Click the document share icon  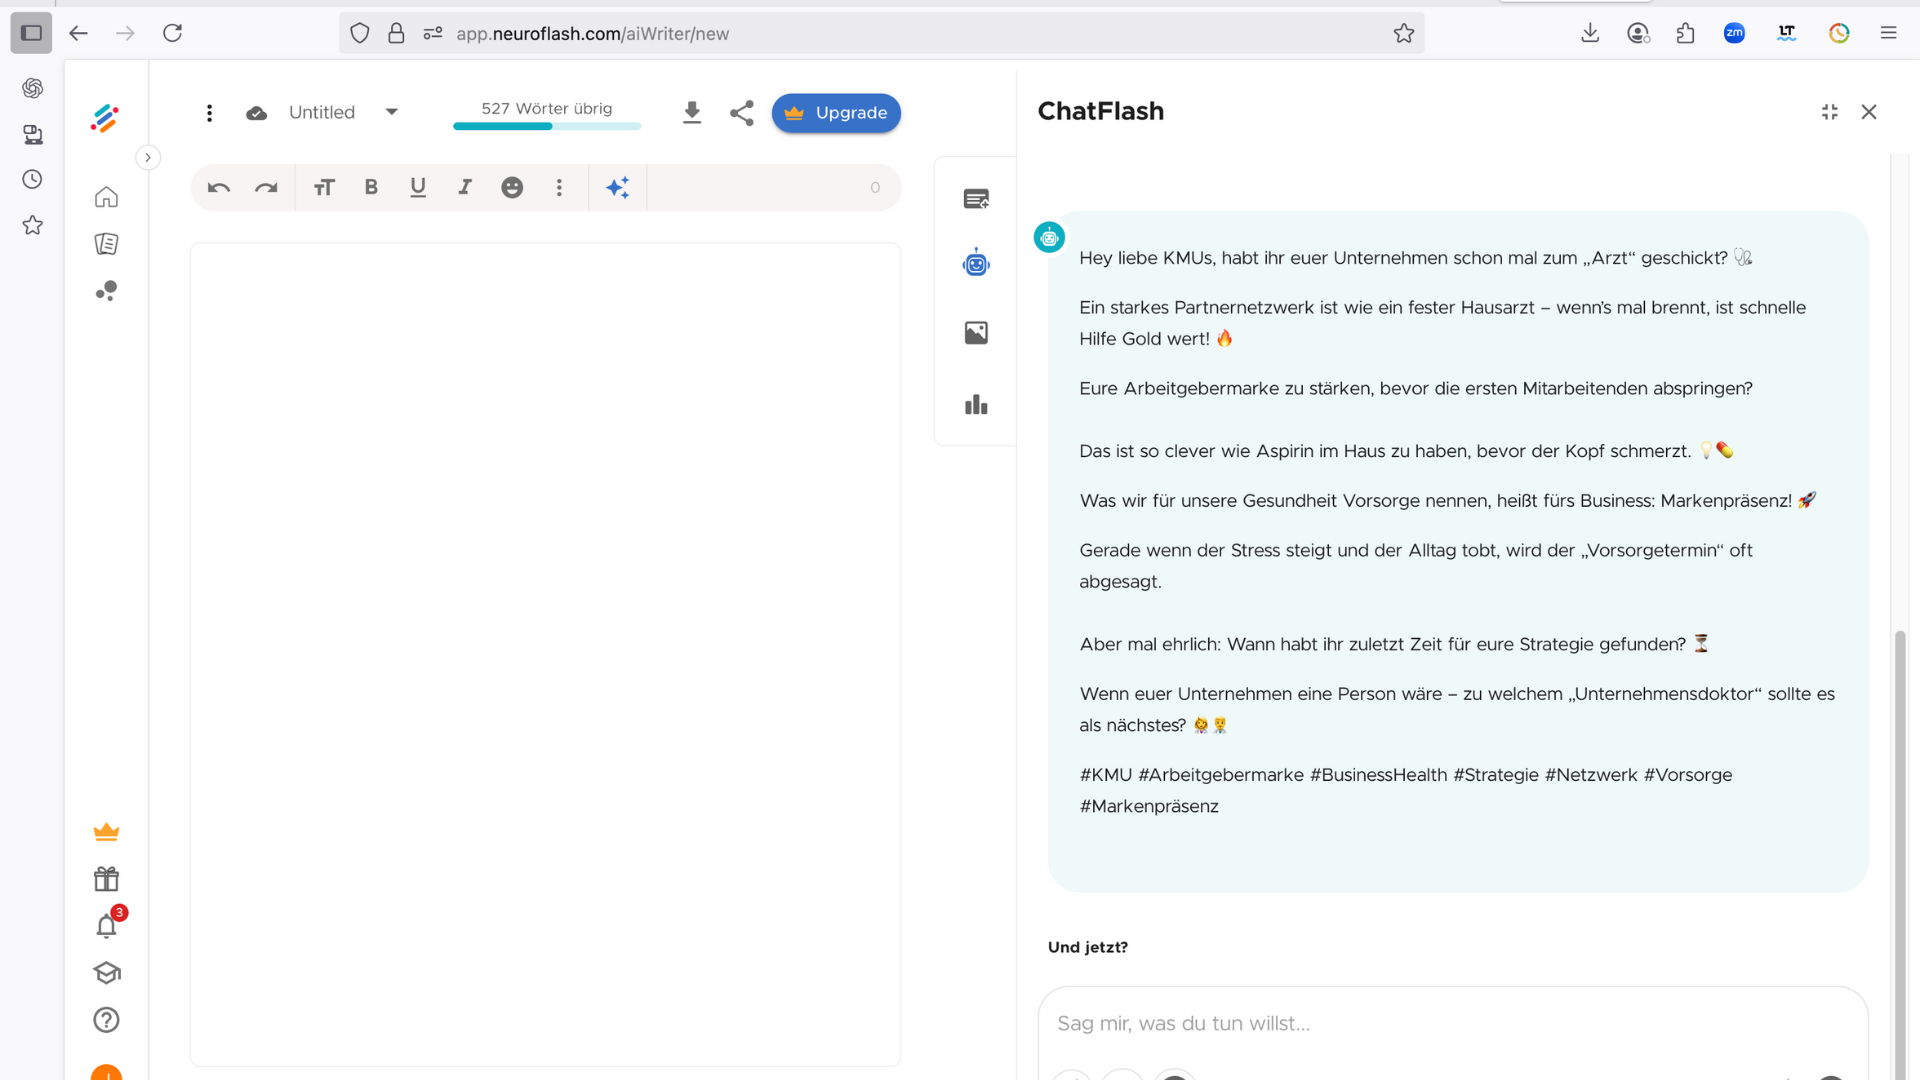741,113
